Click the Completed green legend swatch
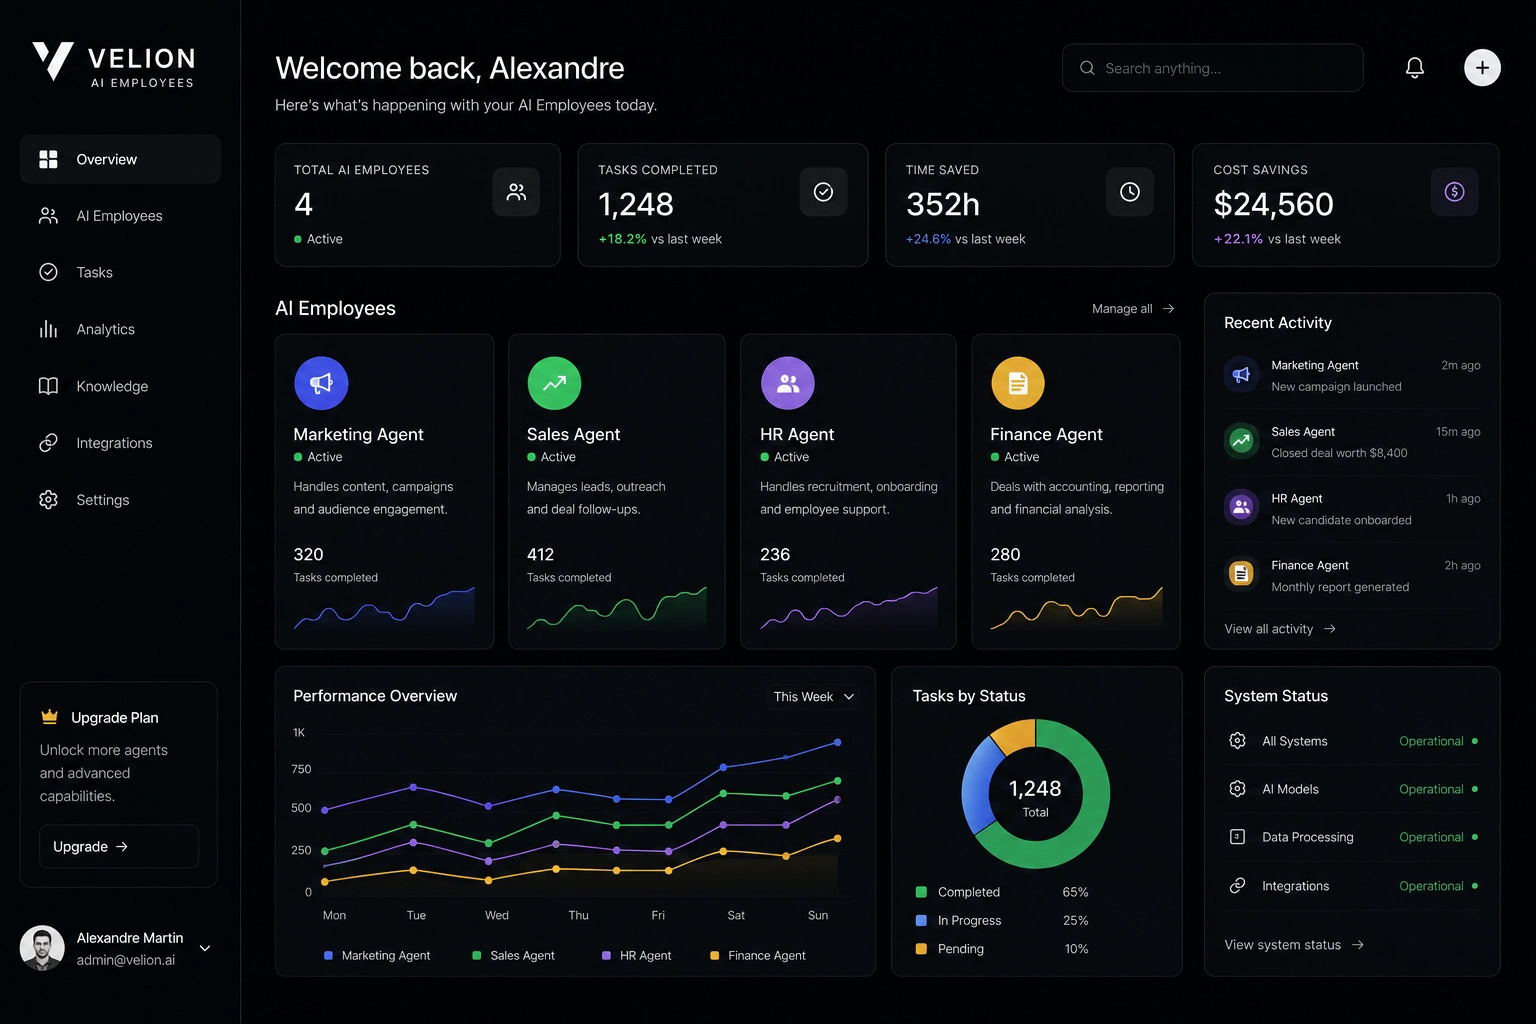The image size is (1536, 1024). click(x=921, y=892)
